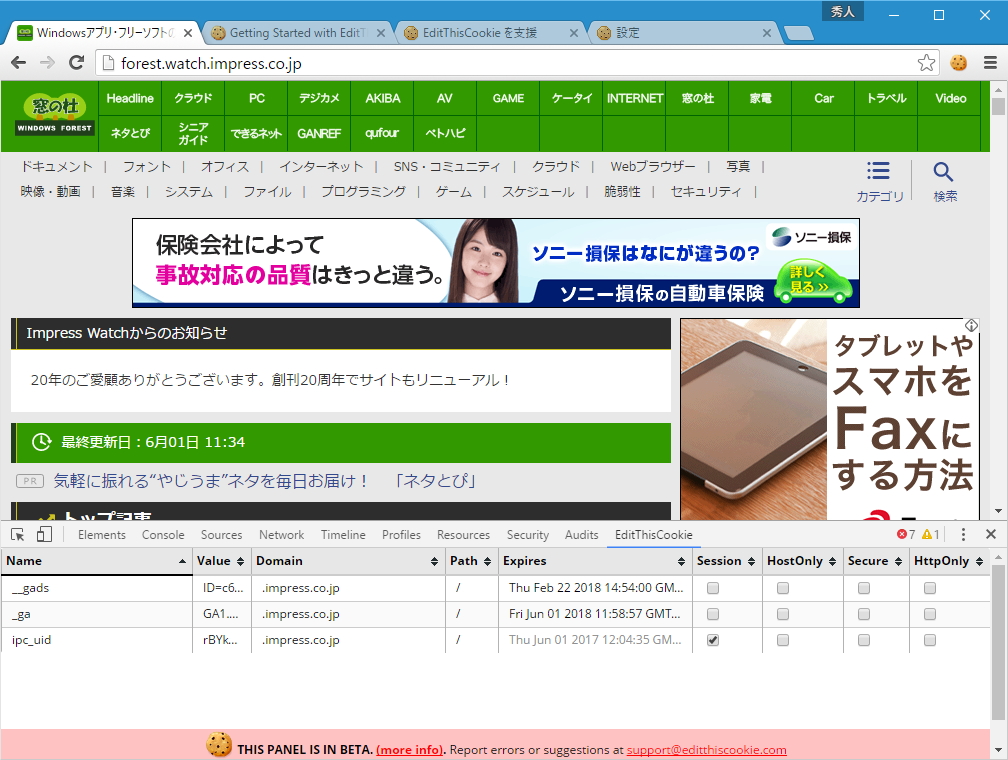Uncheck Session checkbox for ipc_uid cookie
Viewport: 1008px width, 760px height.
(x=713, y=640)
